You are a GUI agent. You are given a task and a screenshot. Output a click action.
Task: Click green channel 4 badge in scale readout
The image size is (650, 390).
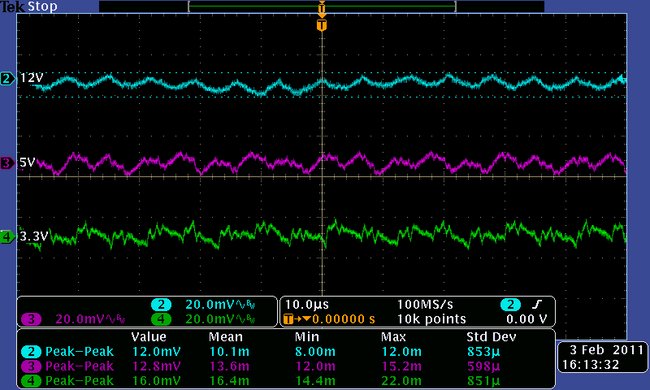click(161, 319)
